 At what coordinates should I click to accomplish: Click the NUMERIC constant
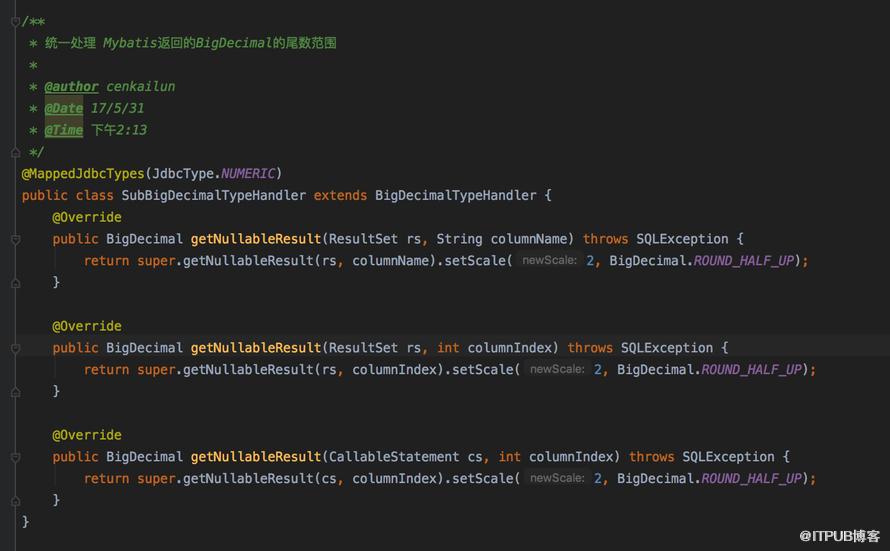click(x=247, y=174)
